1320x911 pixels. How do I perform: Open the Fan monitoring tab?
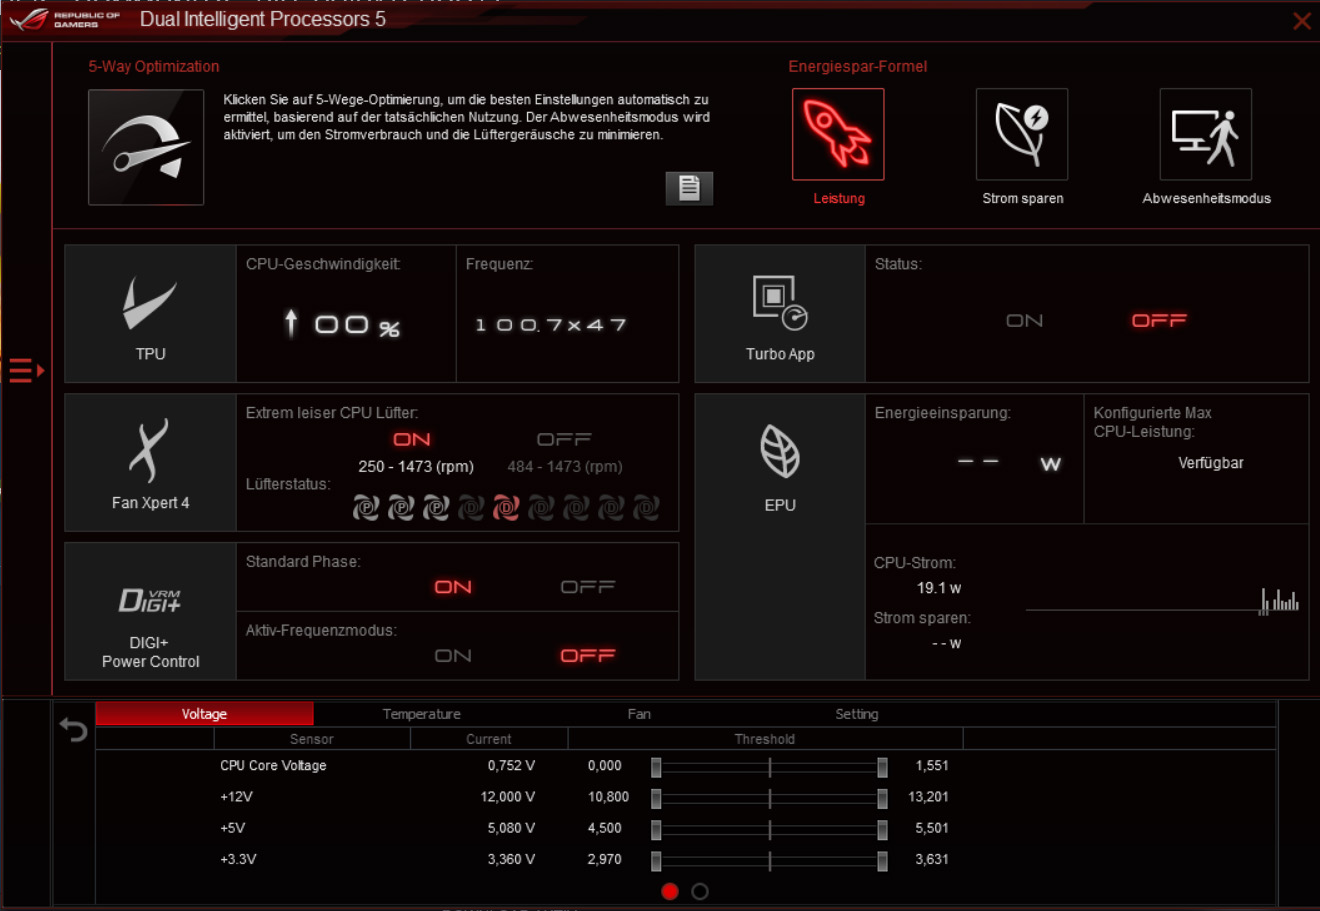pyautogui.click(x=639, y=714)
